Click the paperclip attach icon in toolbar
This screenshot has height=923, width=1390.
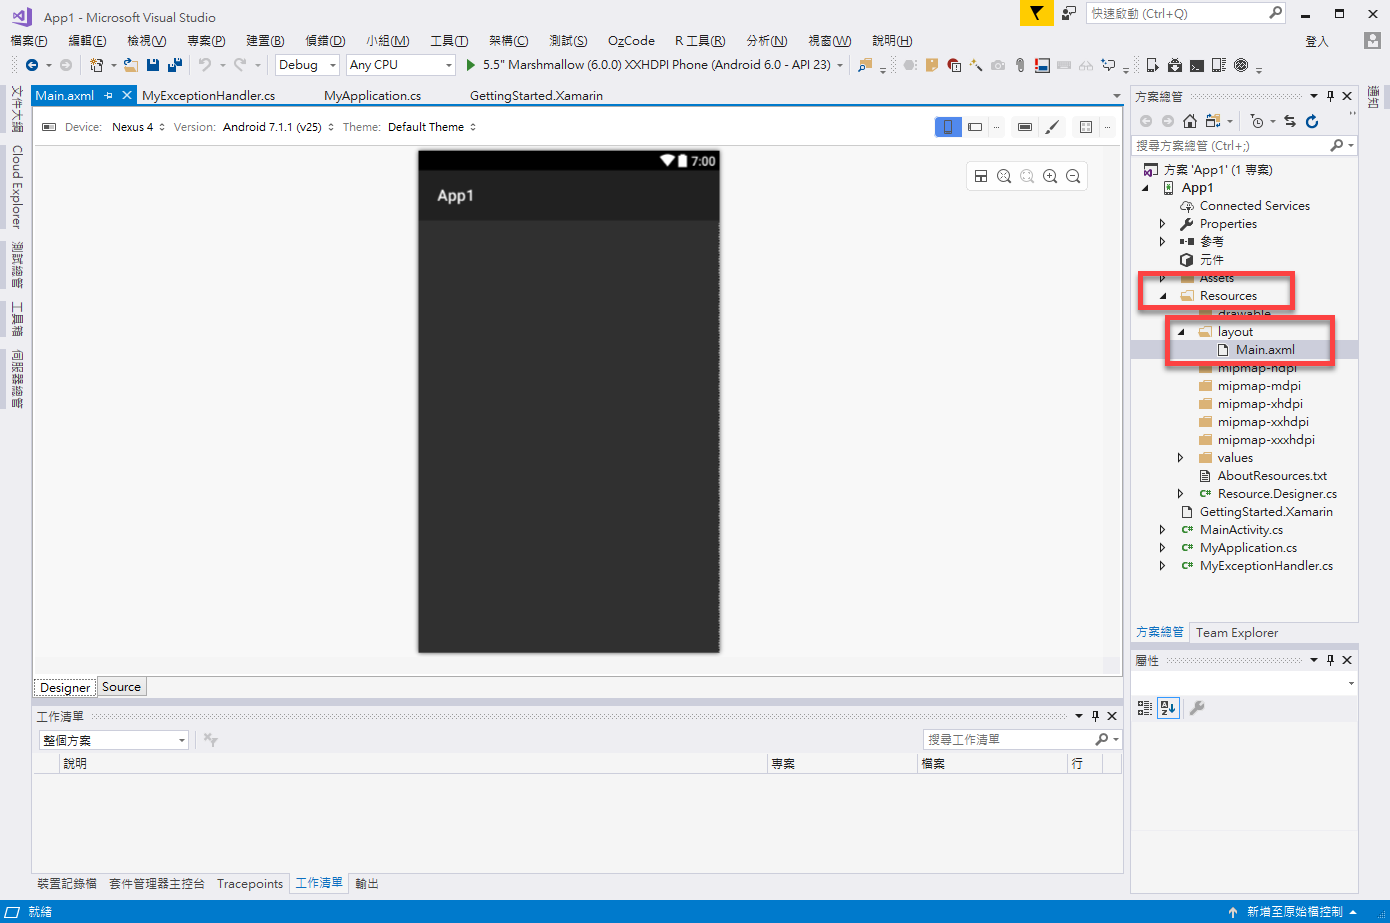tap(1019, 65)
